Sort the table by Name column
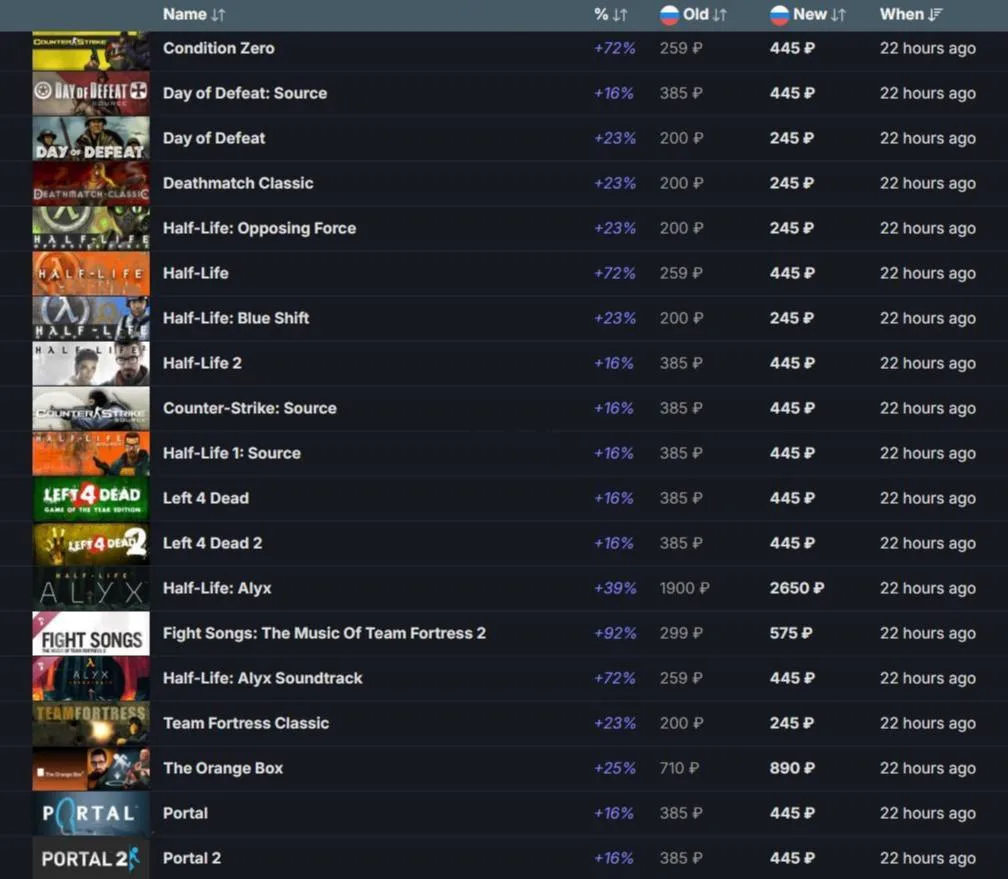This screenshot has width=1008, height=879. pyautogui.click(x=219, y=15)
